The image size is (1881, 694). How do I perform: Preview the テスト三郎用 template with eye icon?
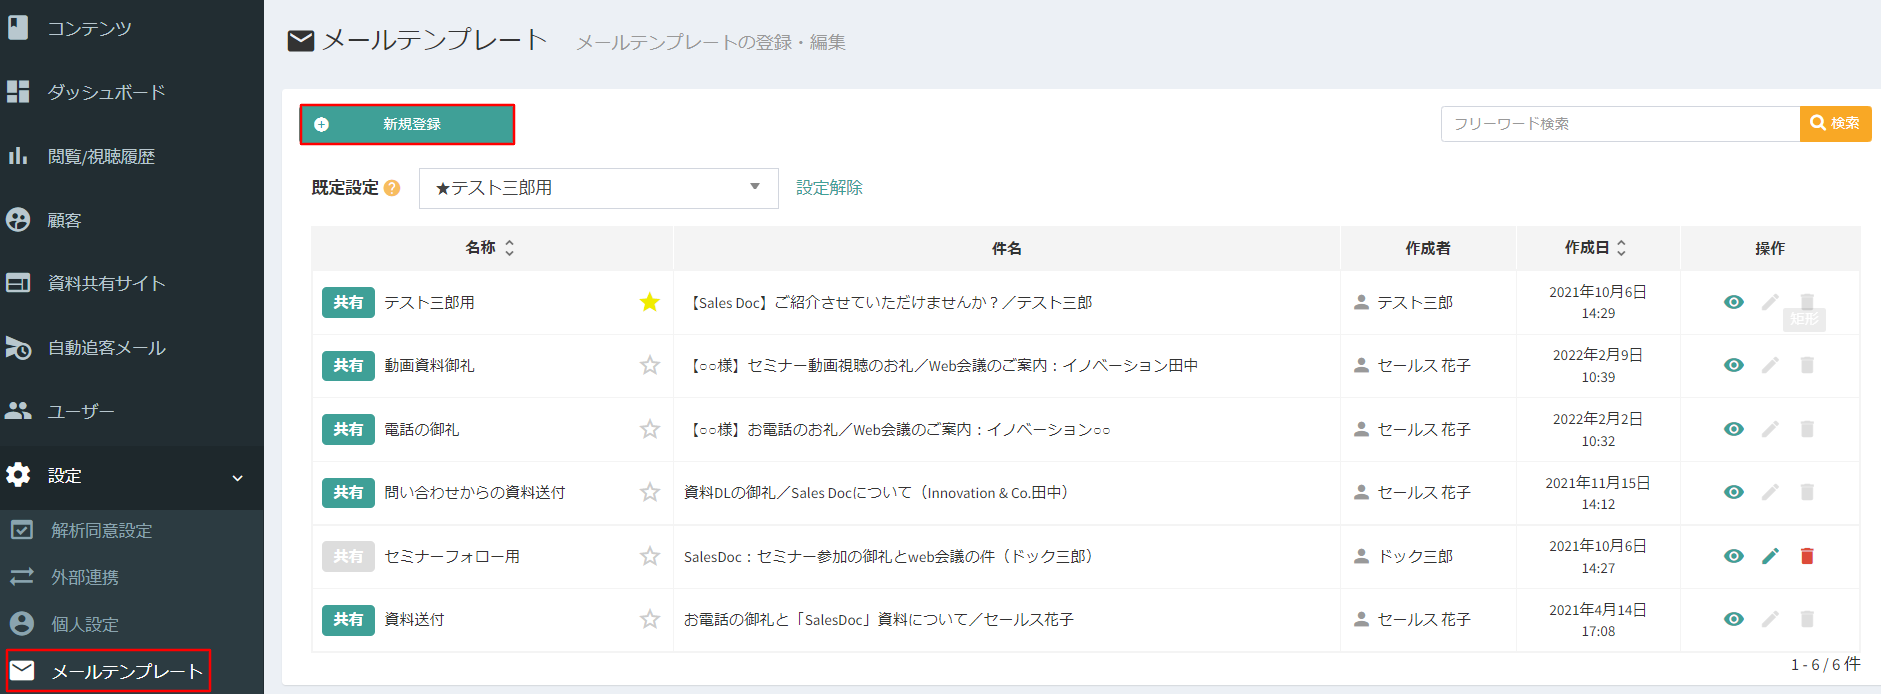pos(1734,302)
